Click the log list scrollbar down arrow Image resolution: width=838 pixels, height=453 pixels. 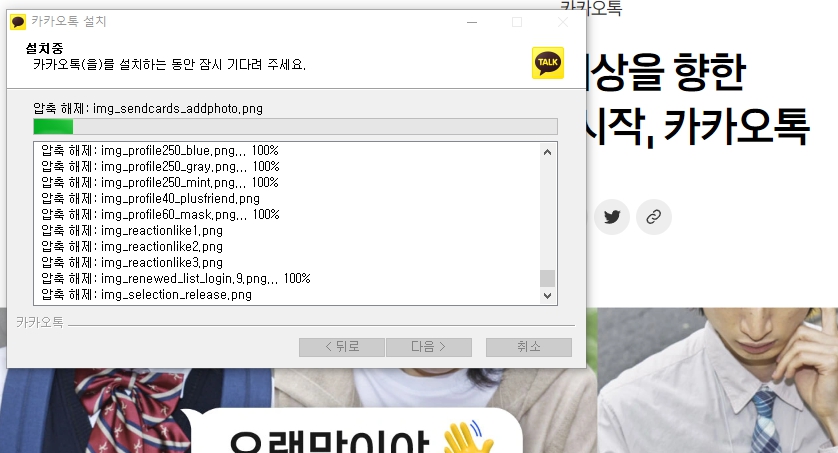[x=547, y=295]
